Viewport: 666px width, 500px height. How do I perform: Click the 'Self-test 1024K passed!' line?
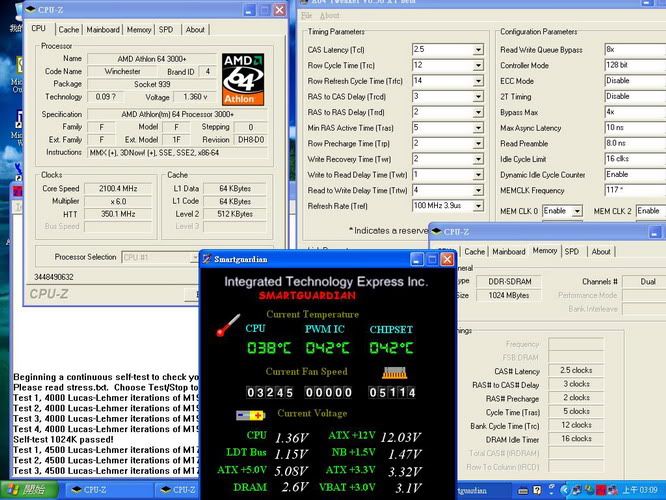(63, 440)
